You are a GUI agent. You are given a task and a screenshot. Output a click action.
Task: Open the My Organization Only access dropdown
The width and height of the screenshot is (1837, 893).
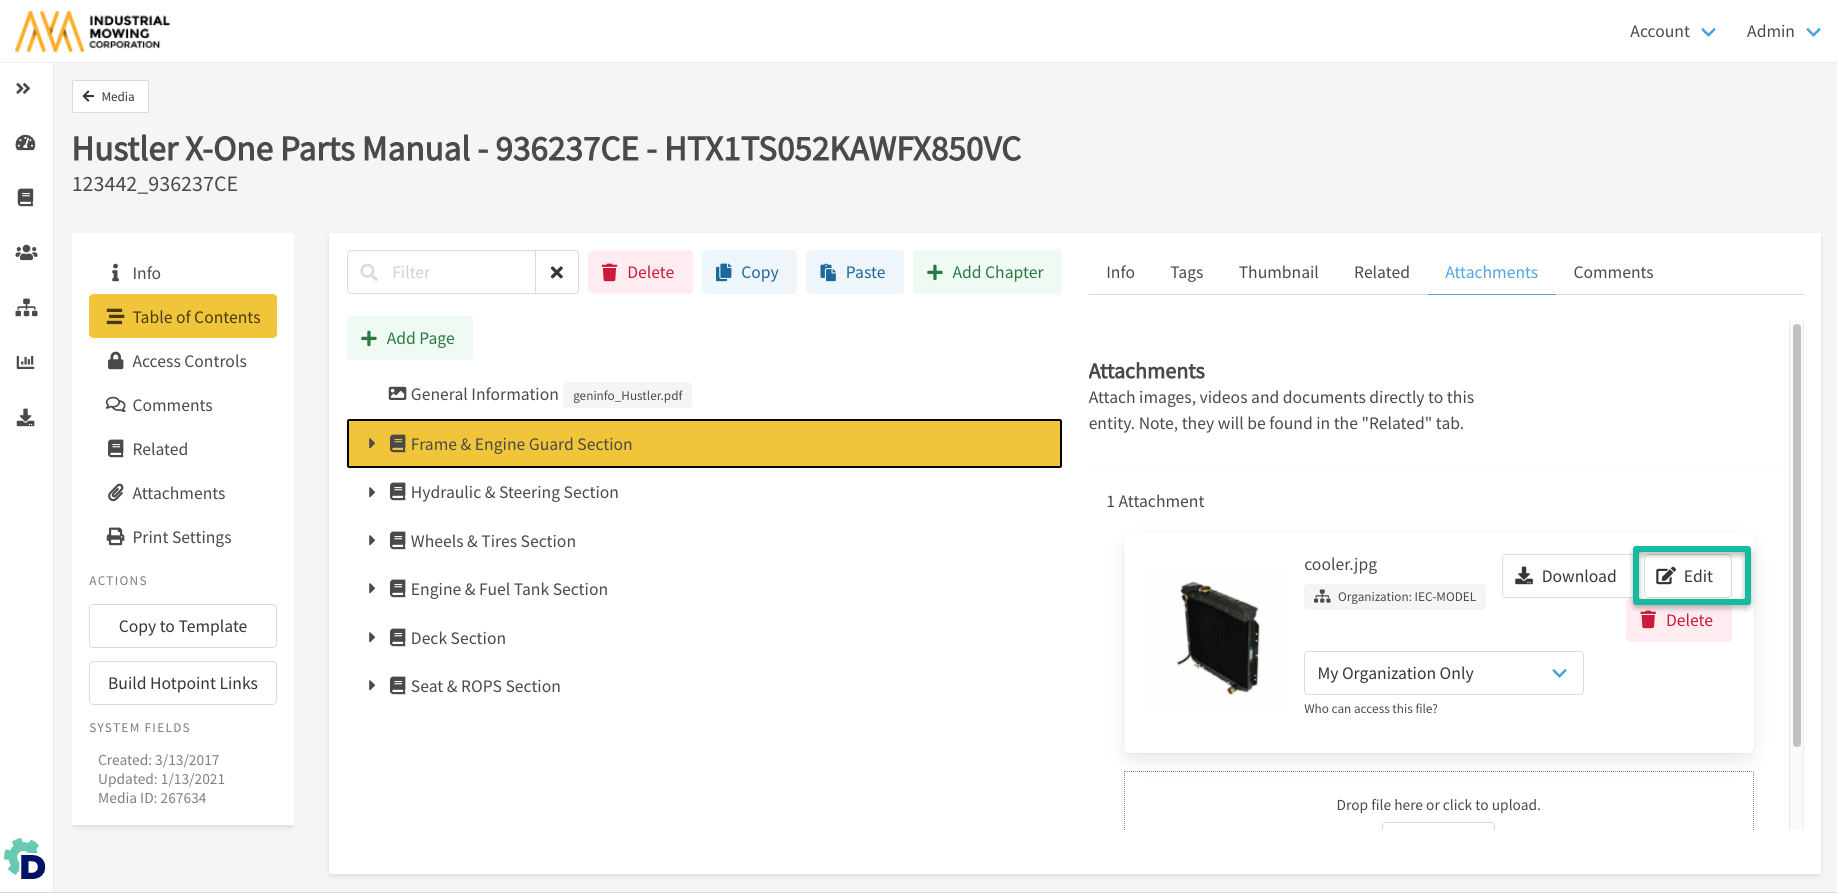pos(1442,673)
